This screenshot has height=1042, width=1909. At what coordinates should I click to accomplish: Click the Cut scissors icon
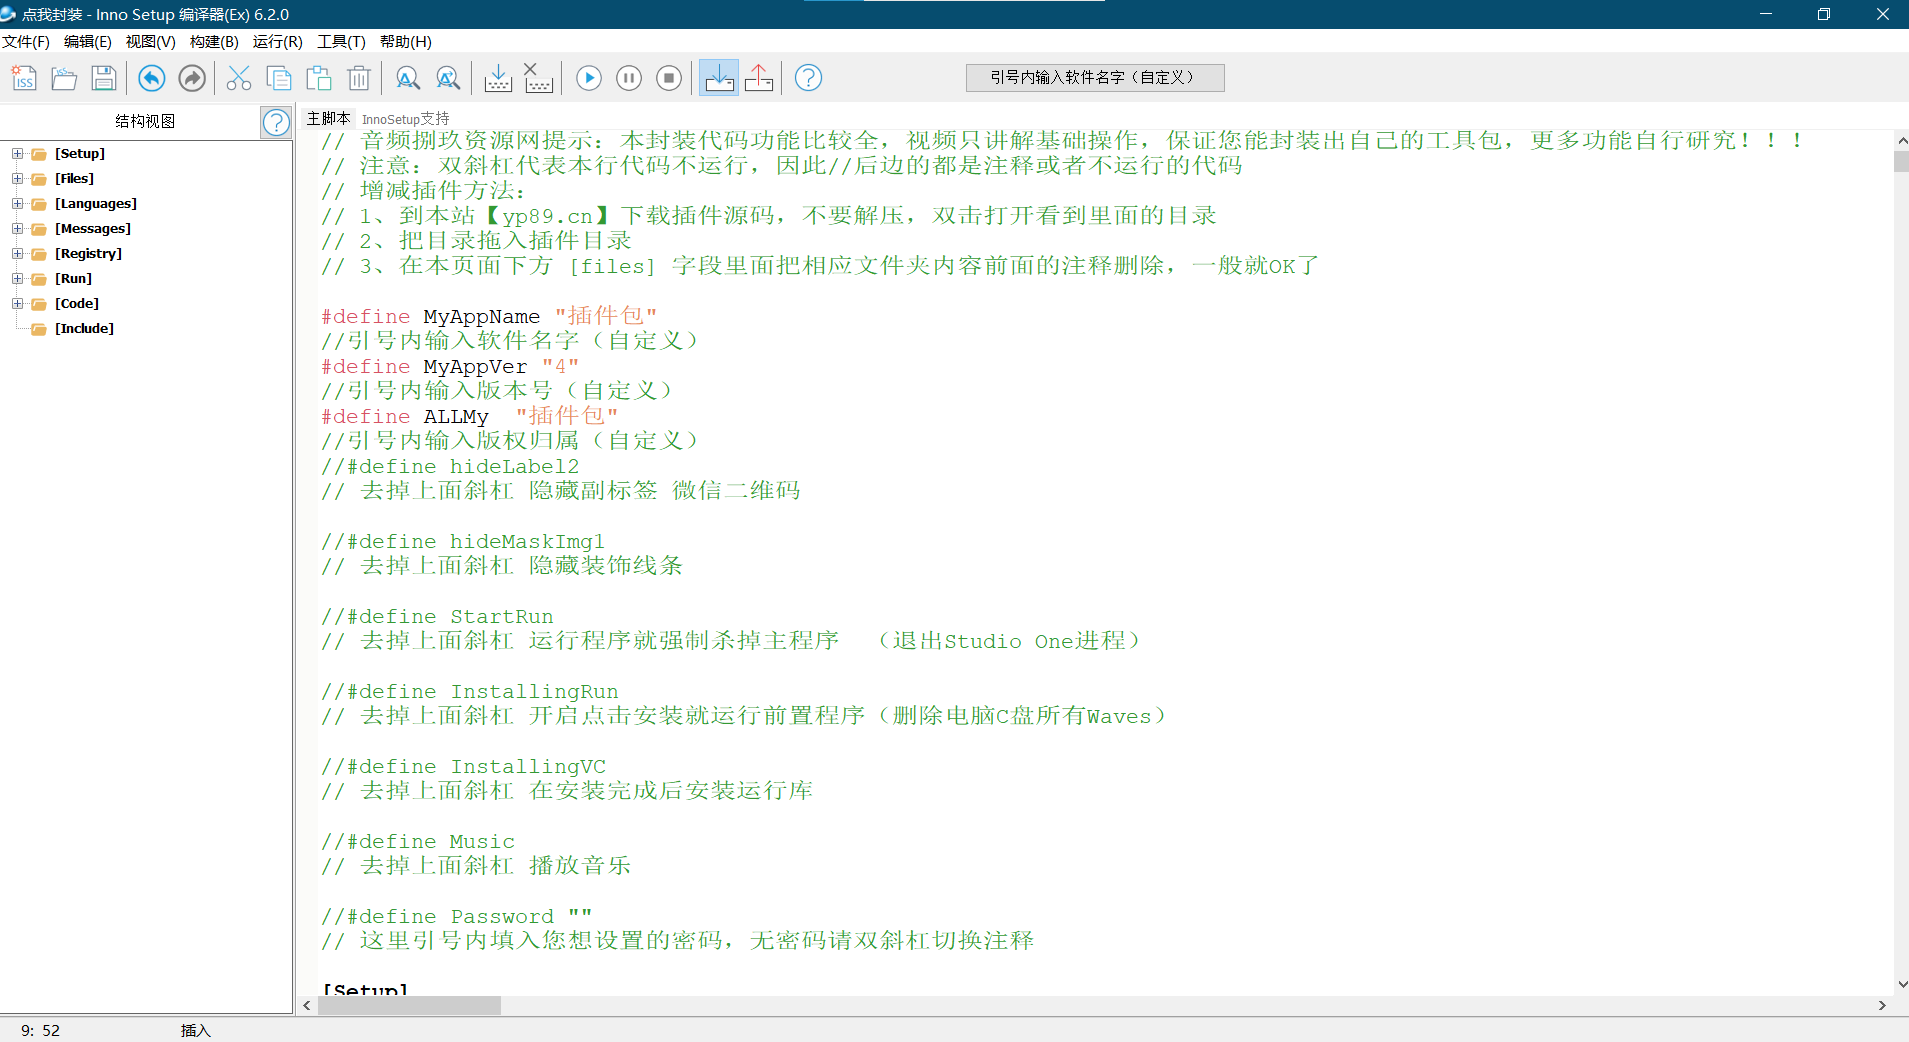[x=239, y=78]
